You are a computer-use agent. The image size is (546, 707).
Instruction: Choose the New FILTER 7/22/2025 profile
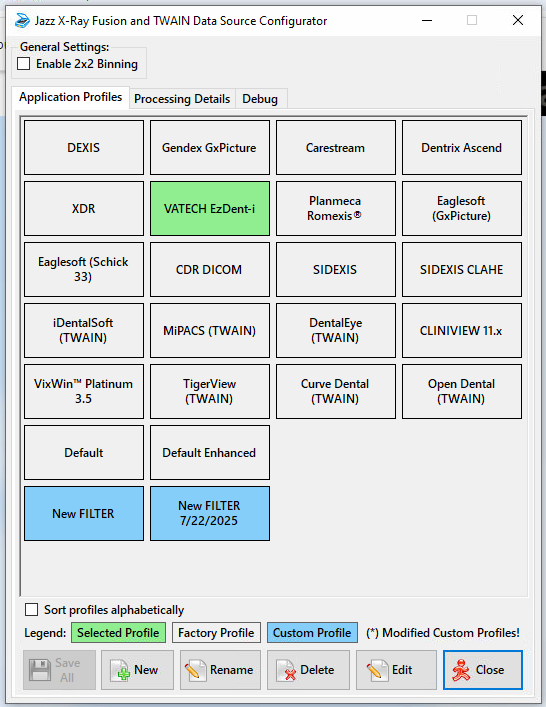tap(210, 513)
